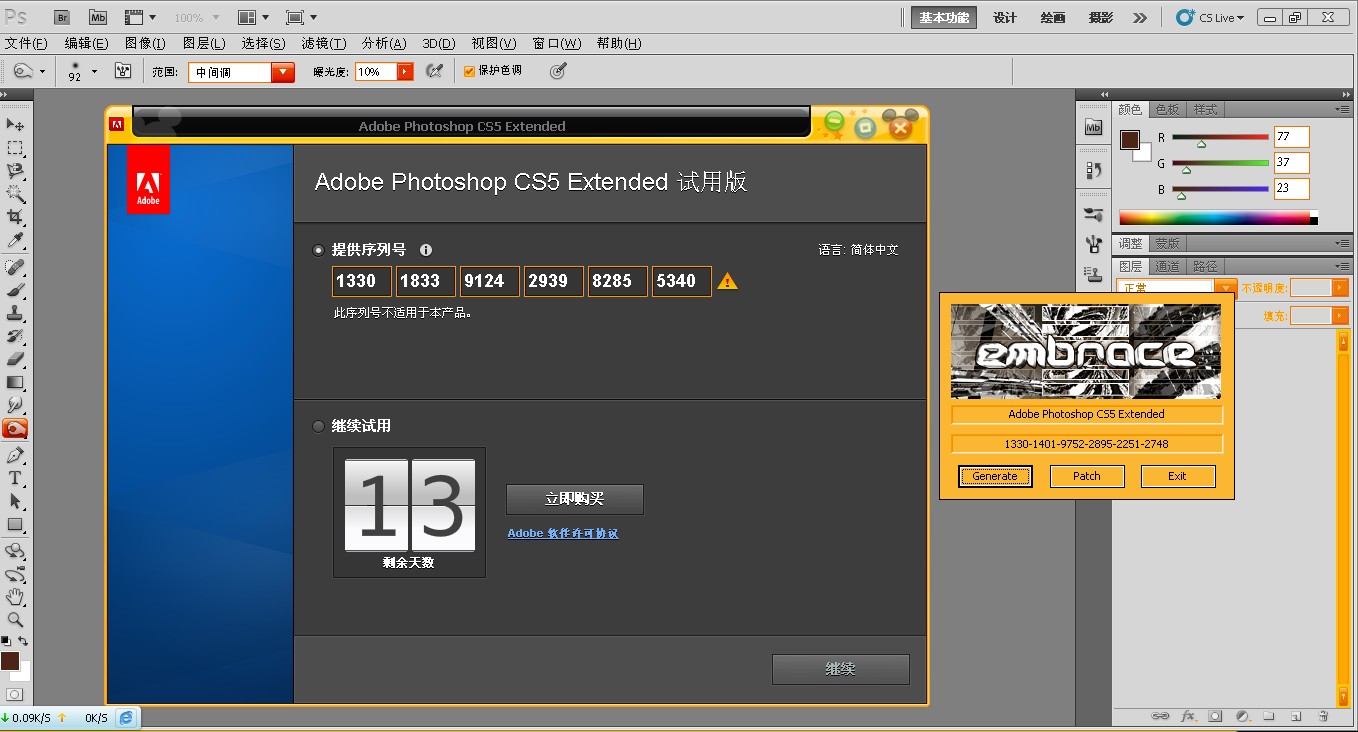Screen dimensions: 1358x732
Task: Switch to the 通道 tab
Action: [x=1167, y=266]
